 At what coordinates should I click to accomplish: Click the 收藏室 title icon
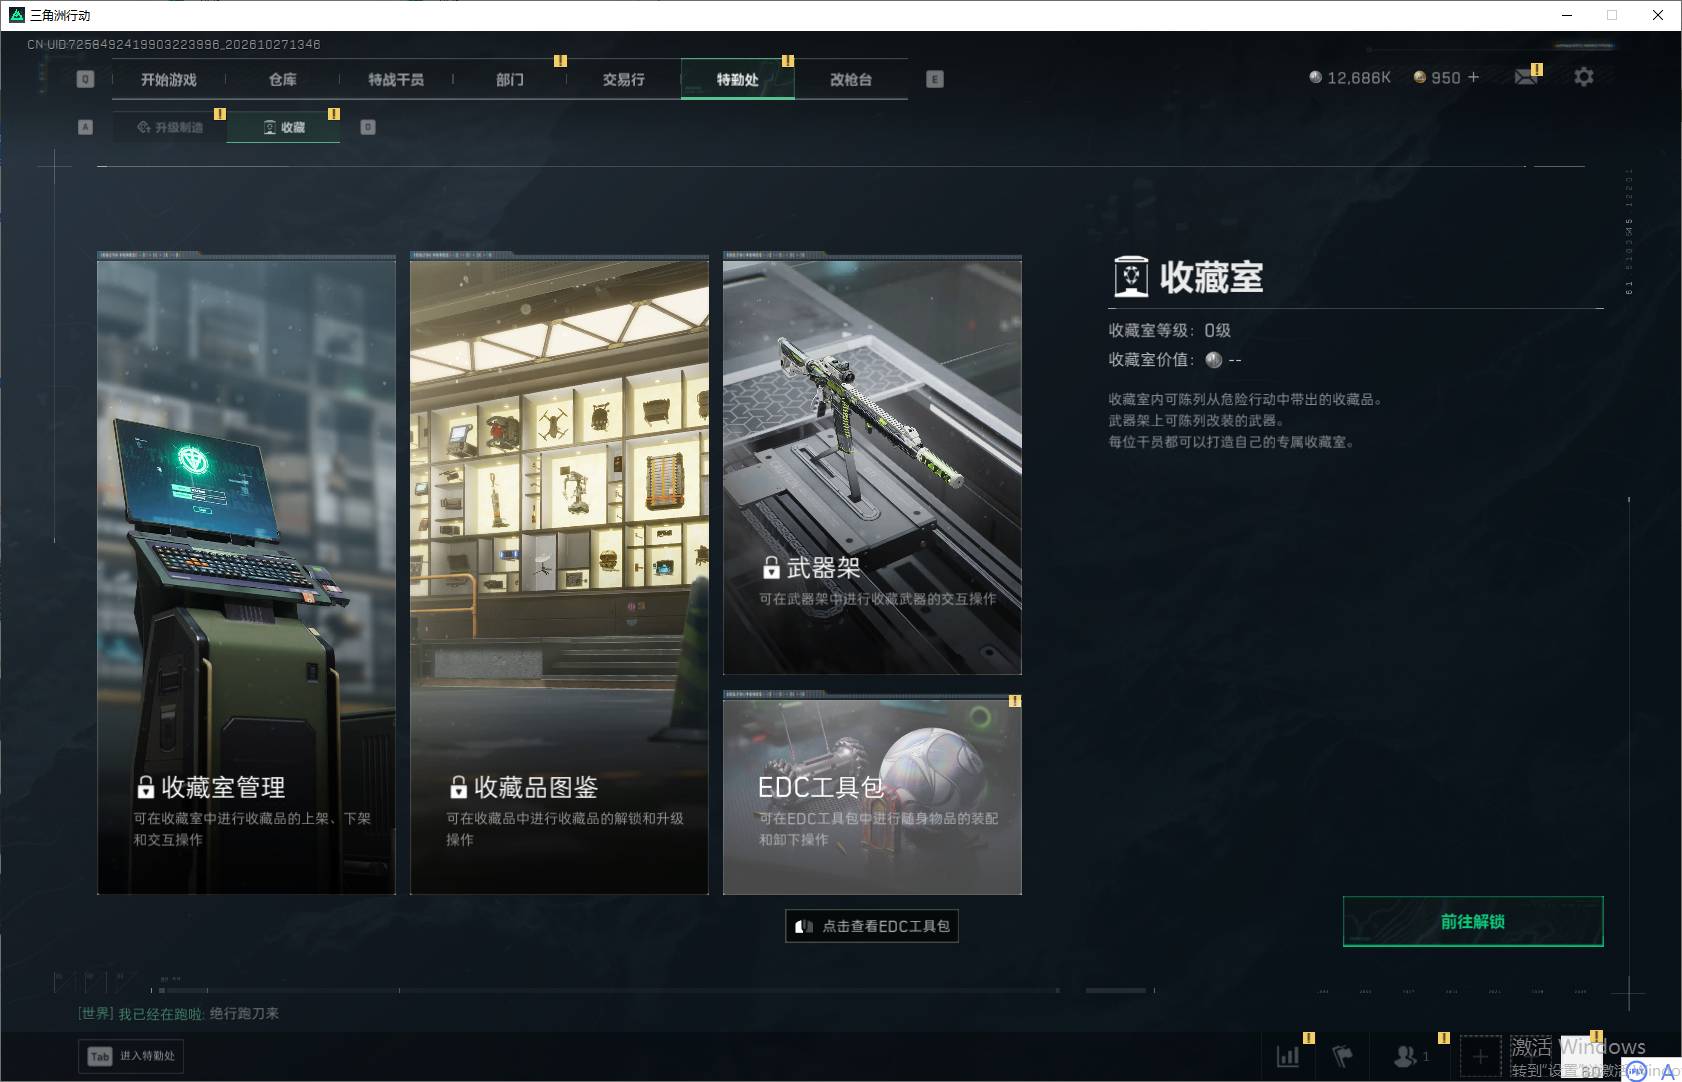pyautogui.click(x=1131, y=277)
